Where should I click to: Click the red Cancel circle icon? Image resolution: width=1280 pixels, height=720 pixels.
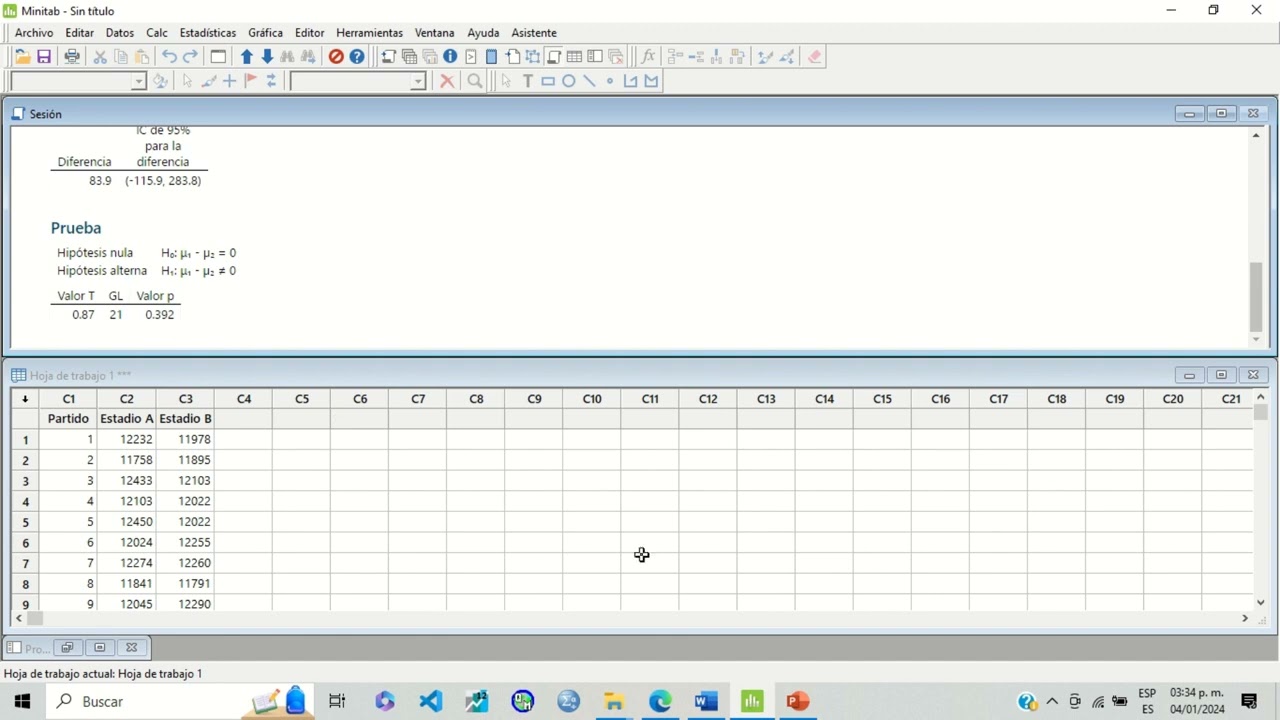336,57
